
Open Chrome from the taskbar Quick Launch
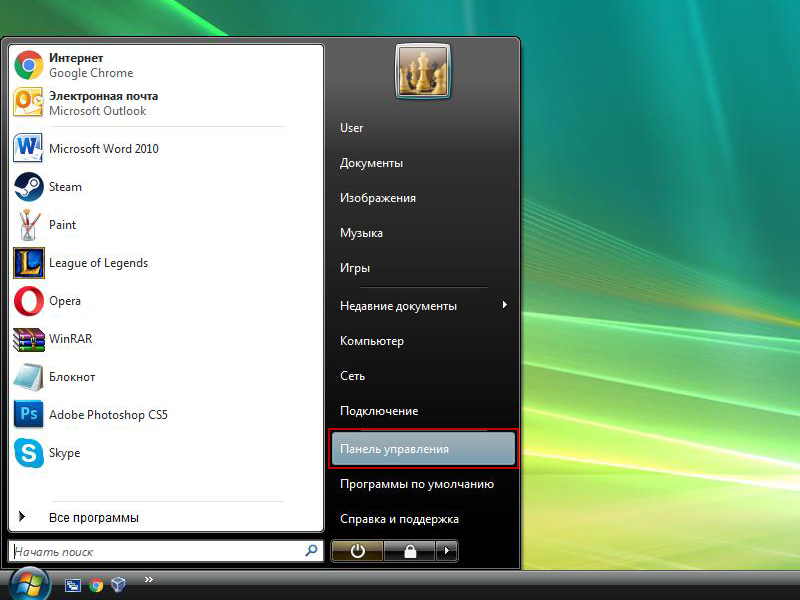pos(96,585)
